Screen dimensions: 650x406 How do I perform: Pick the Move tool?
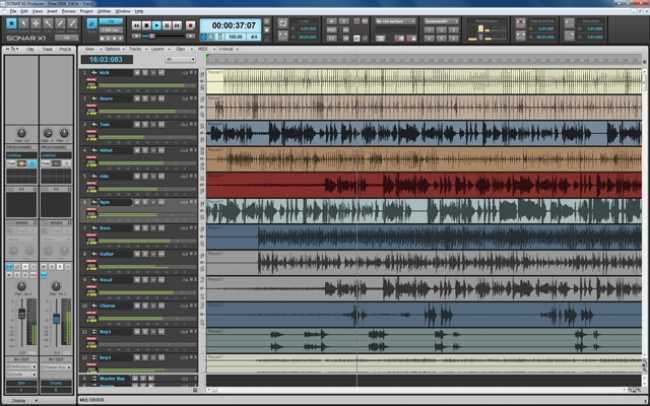coord(36,23)
